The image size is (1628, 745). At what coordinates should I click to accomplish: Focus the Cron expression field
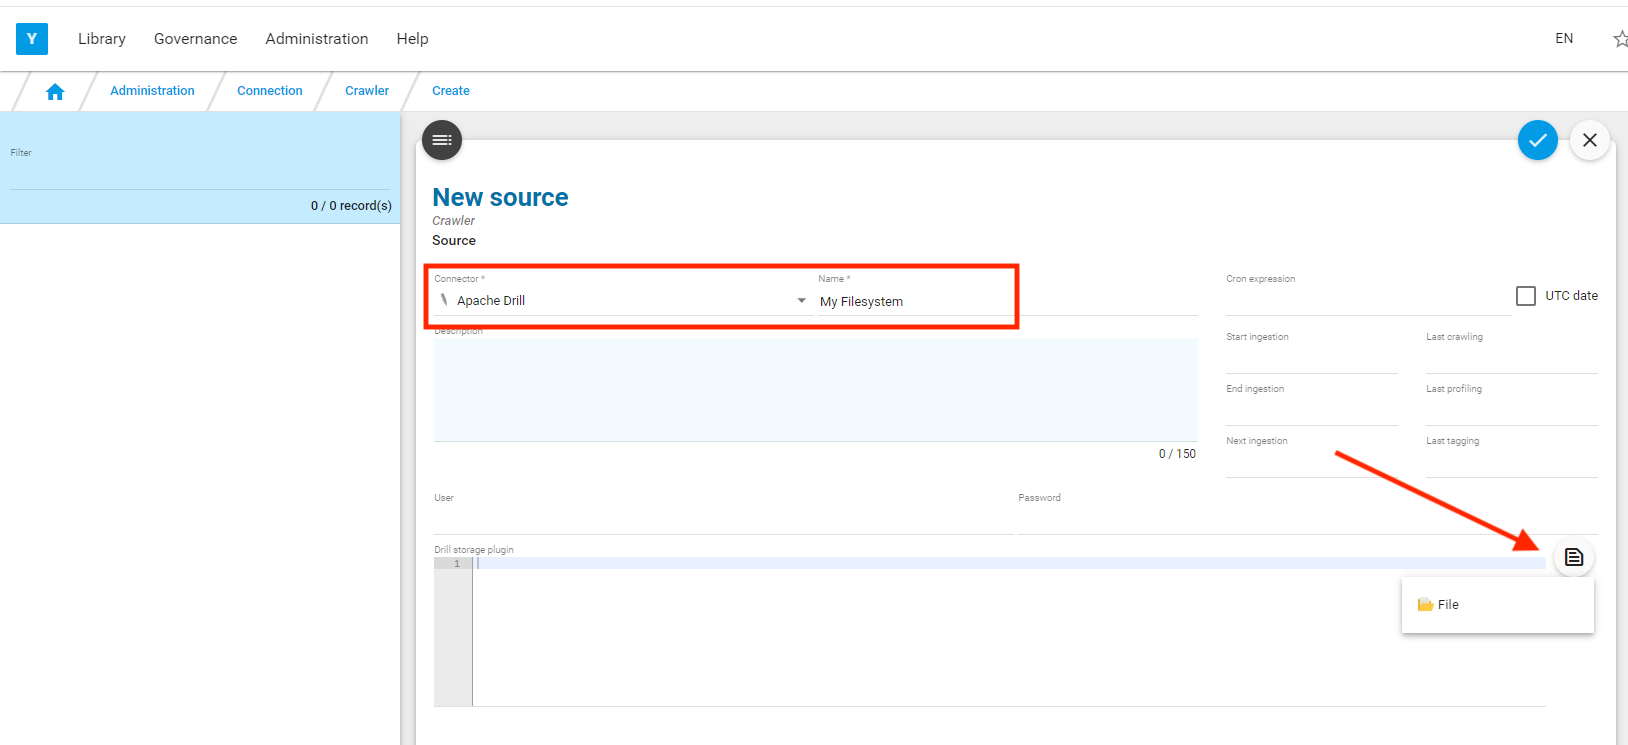click(x=1366, y=299)
